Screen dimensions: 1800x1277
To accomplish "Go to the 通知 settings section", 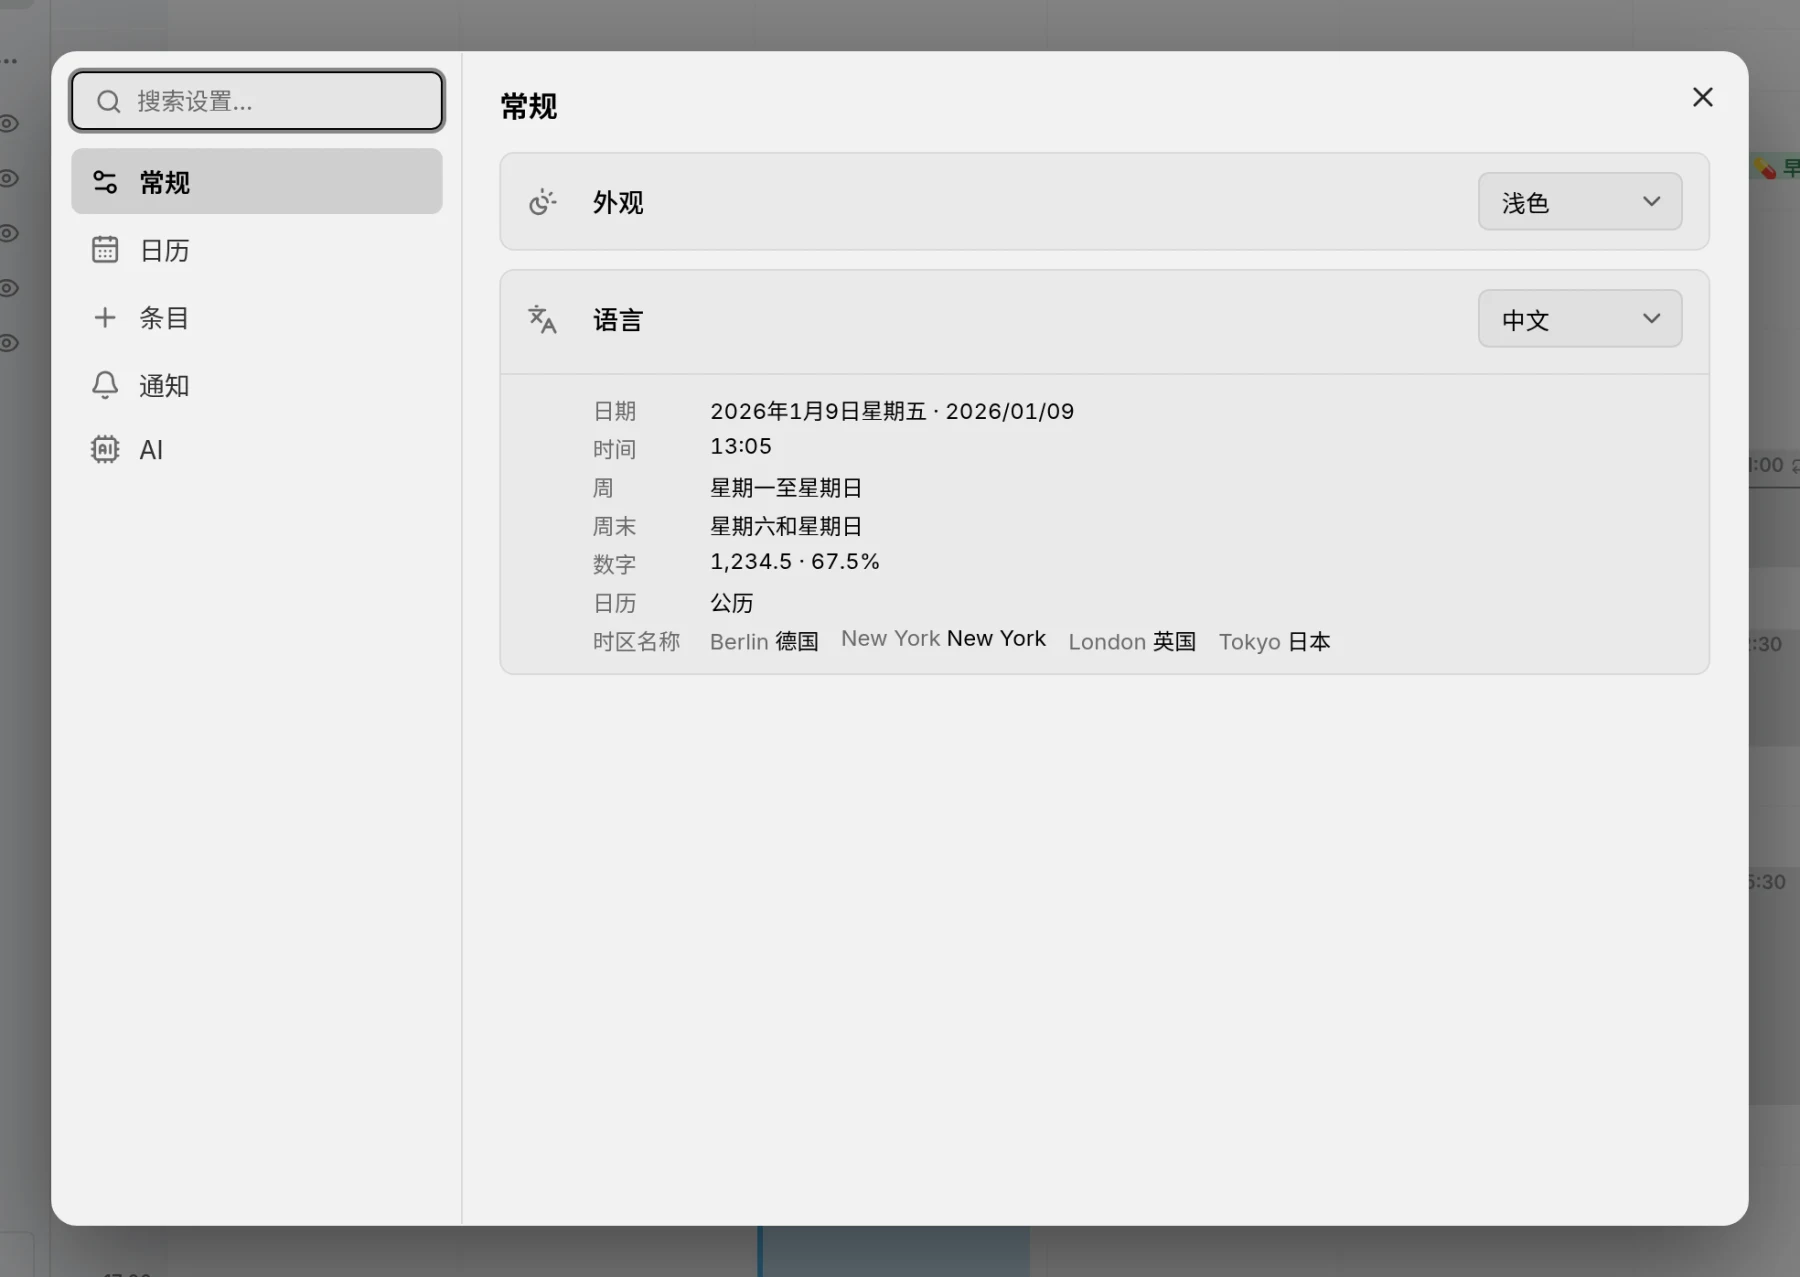I will pos(256,385).
